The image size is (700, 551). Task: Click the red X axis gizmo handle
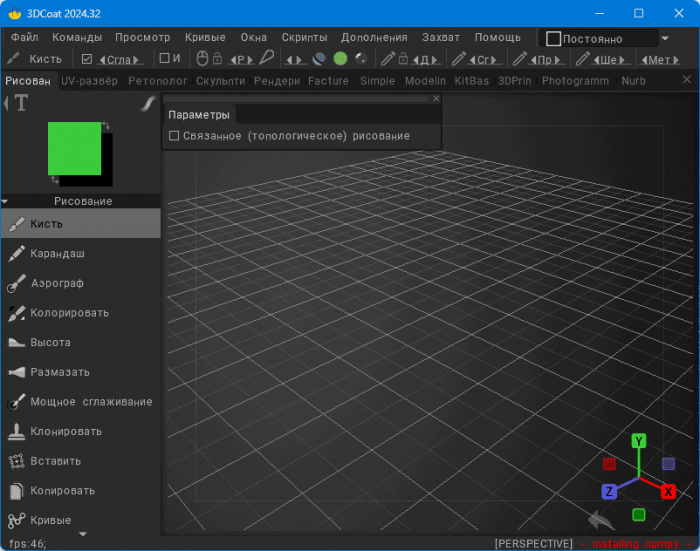click(x=669, y=491)
